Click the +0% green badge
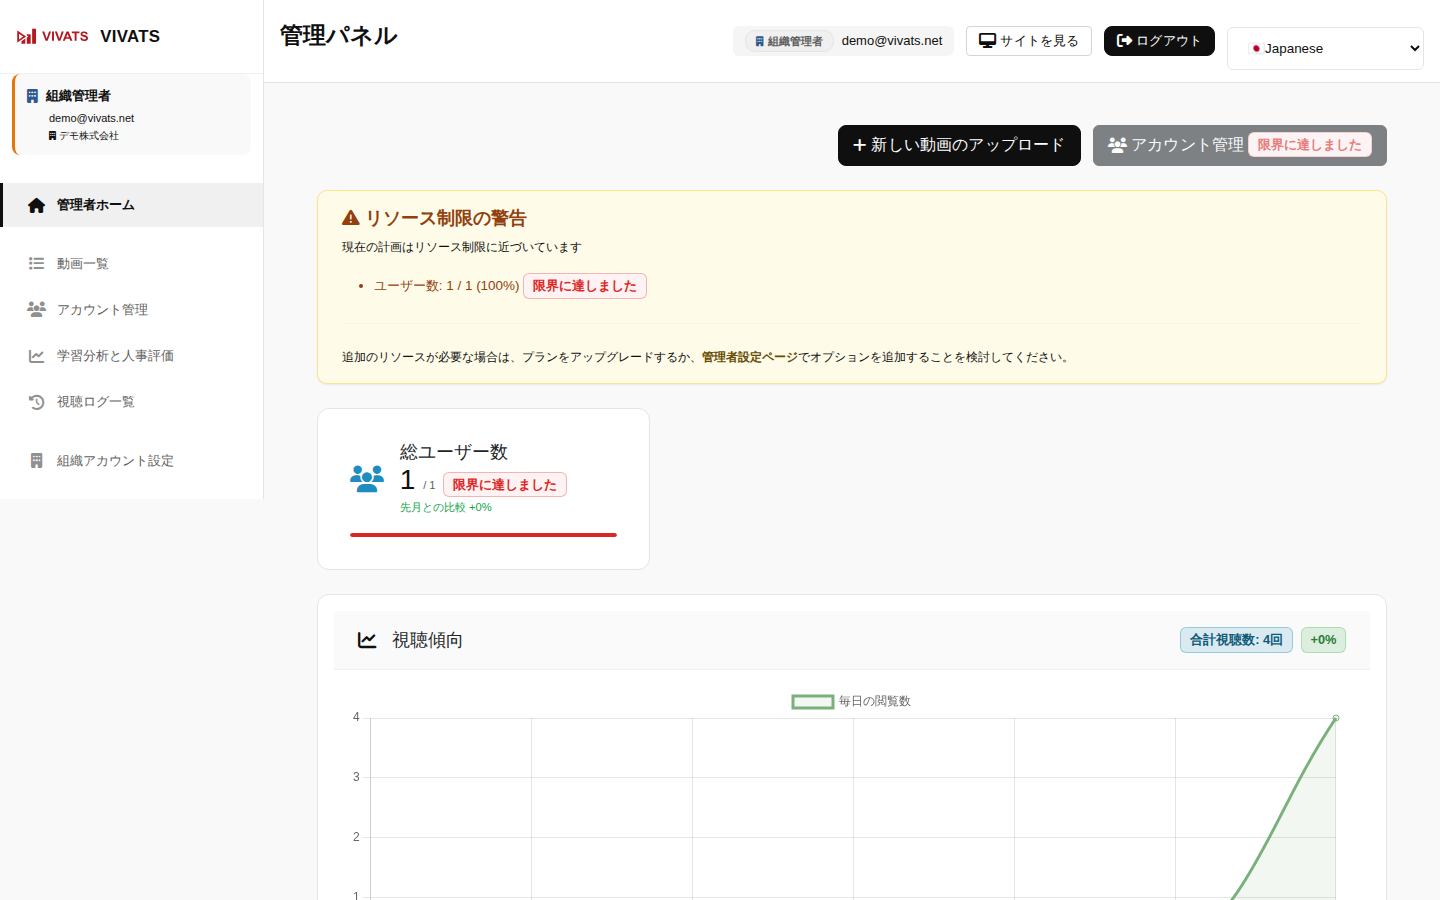The width and height of the screenshot is (1440, 900). click(x=1323, y=640)
